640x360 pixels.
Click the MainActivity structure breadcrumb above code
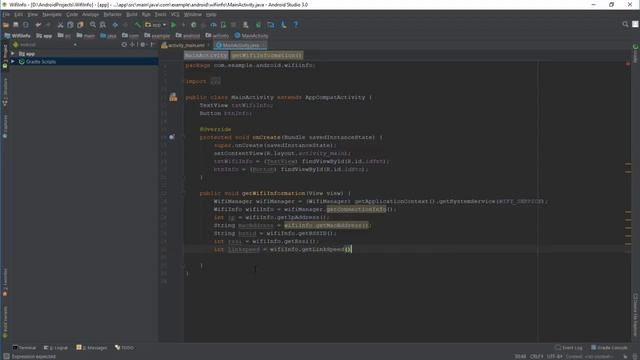[x=206, y=55]
